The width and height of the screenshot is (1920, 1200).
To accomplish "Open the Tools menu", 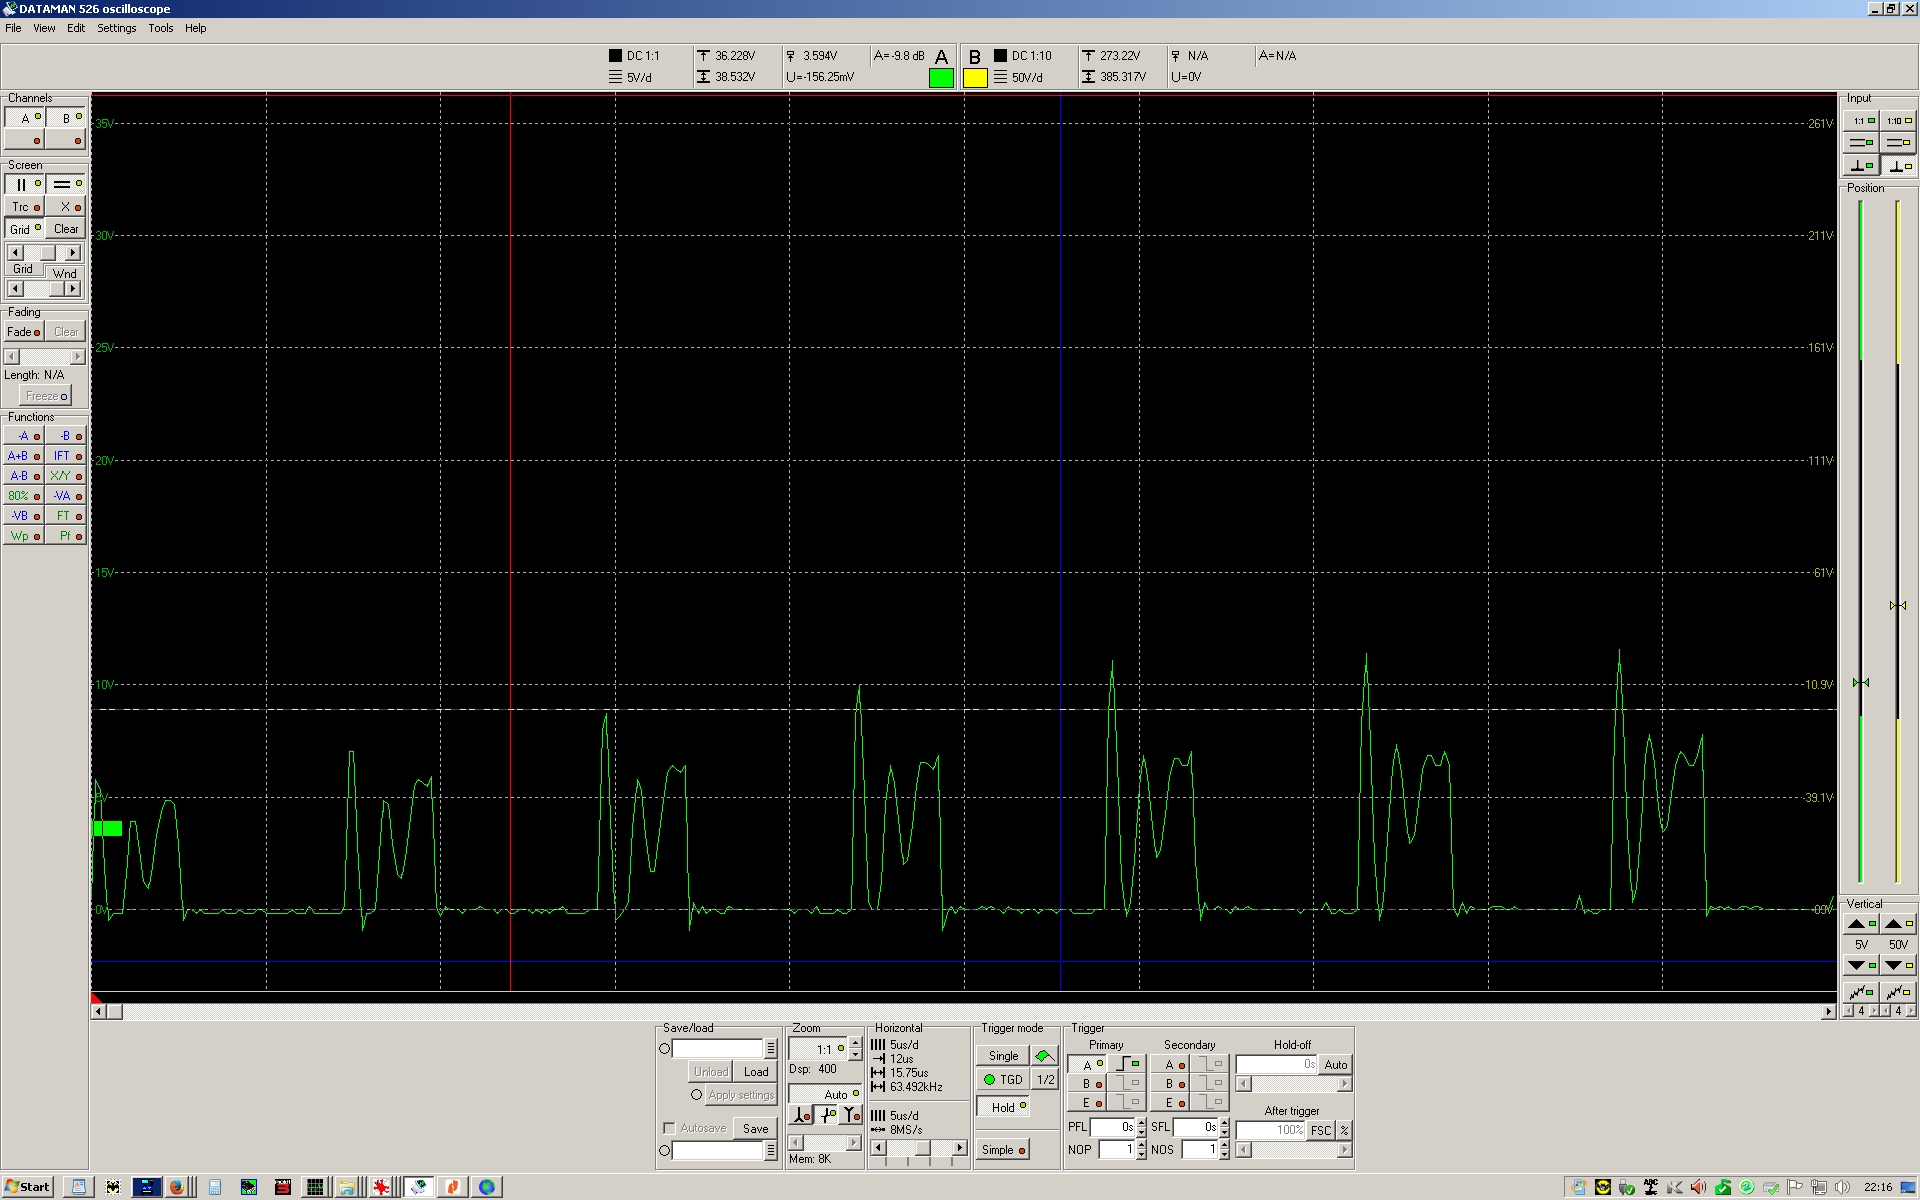I will 160,28.
